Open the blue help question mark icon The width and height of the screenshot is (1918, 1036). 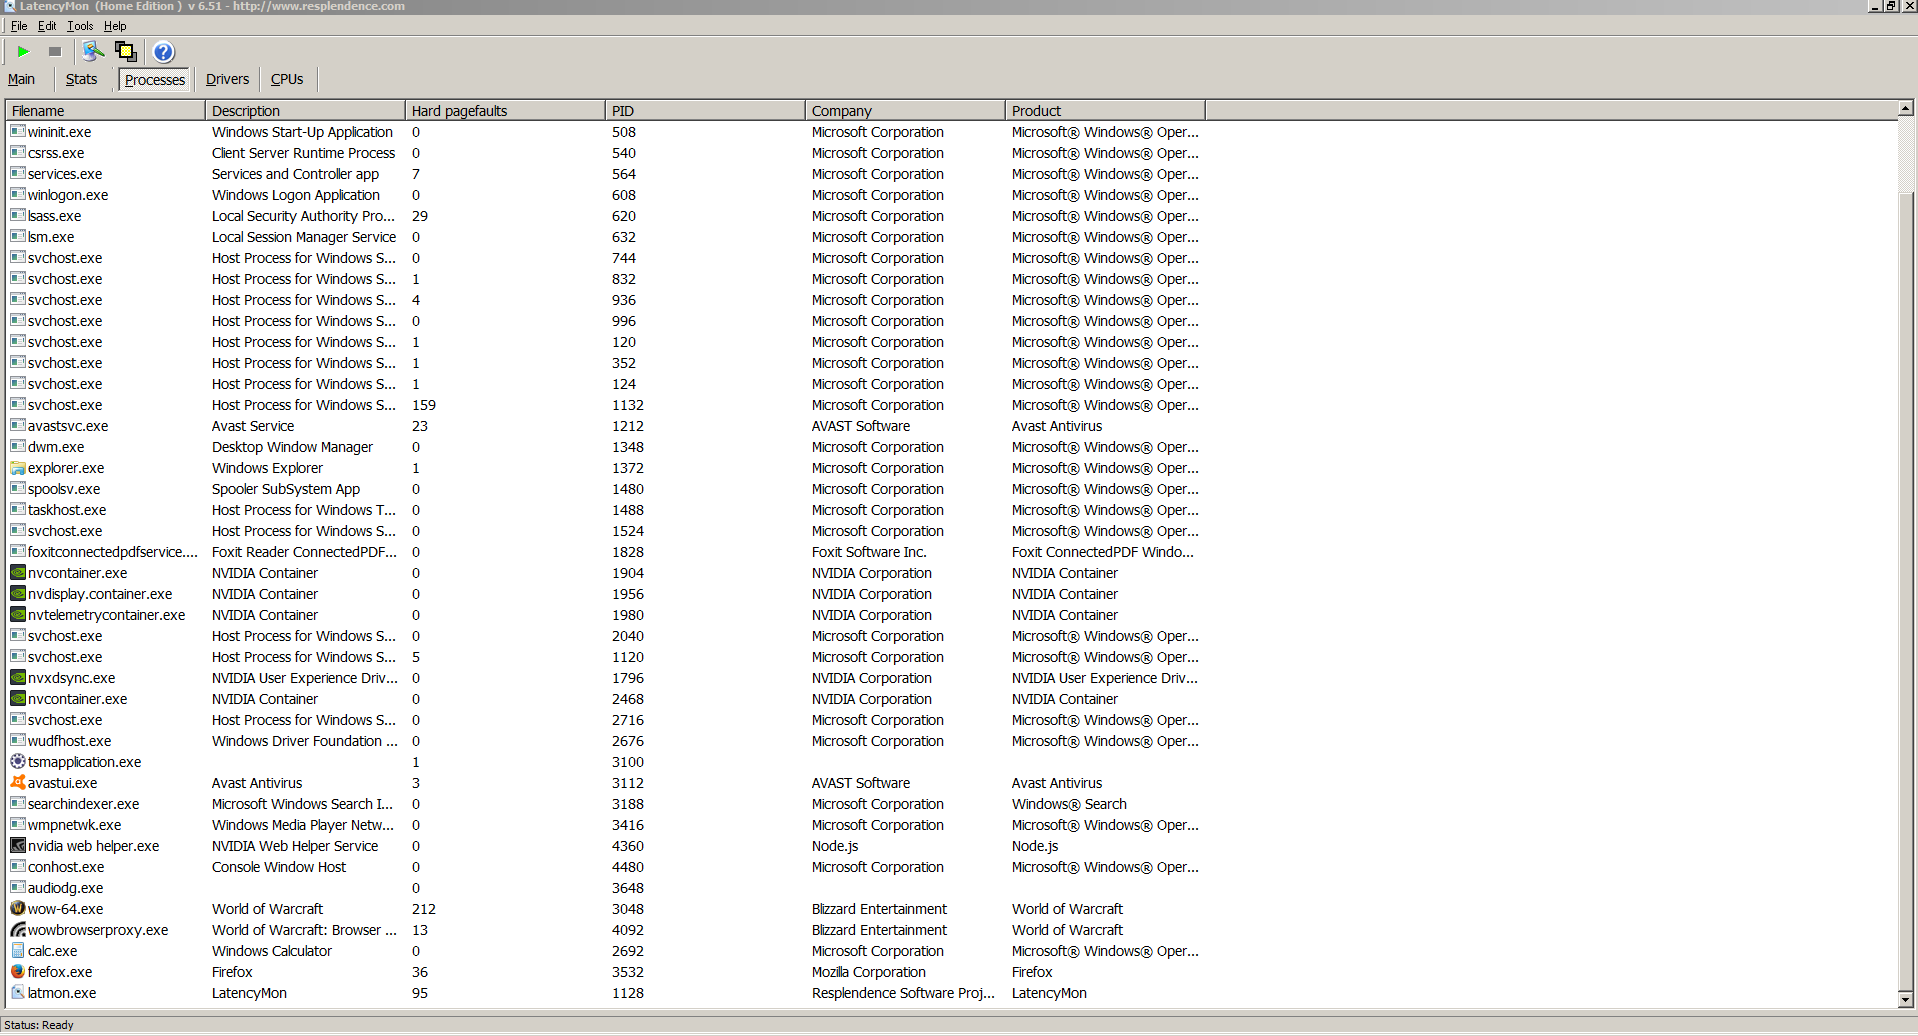(164, 51)
